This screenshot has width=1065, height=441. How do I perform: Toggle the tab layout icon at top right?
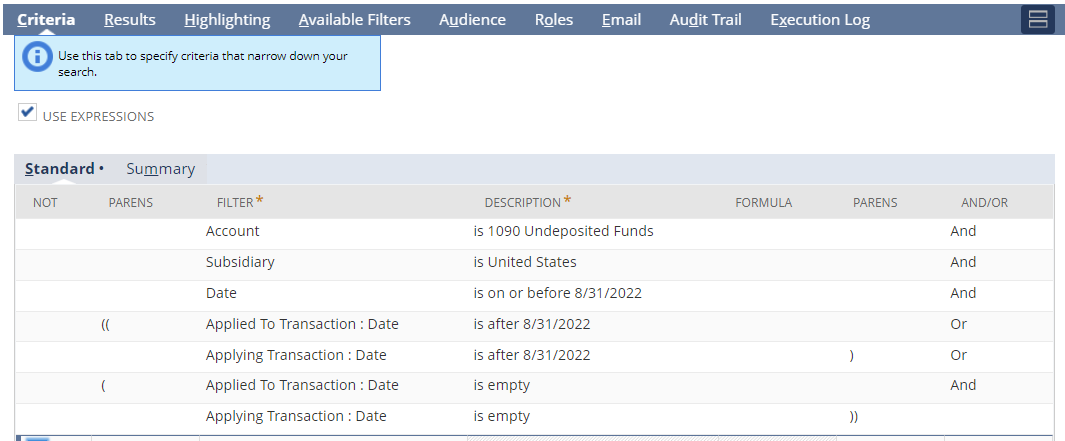(1037, 19)
